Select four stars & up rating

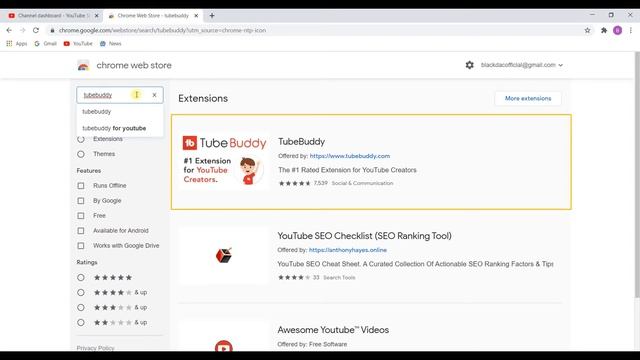(x=81, y=293)
